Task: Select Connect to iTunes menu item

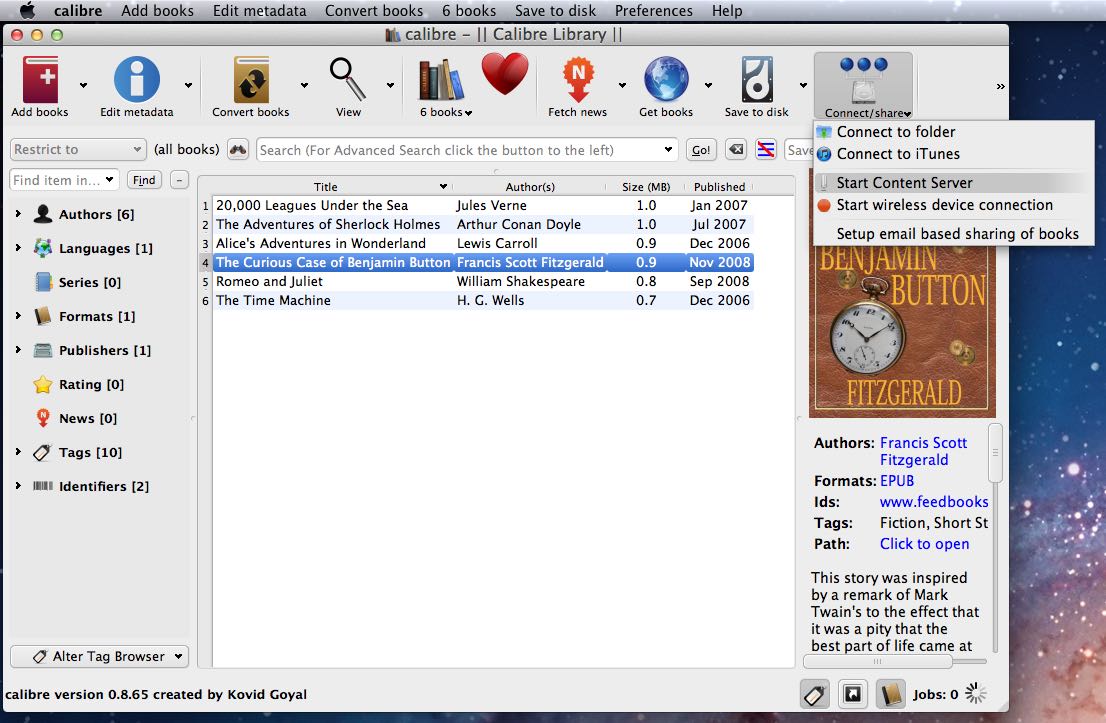Action: [953, 154]
